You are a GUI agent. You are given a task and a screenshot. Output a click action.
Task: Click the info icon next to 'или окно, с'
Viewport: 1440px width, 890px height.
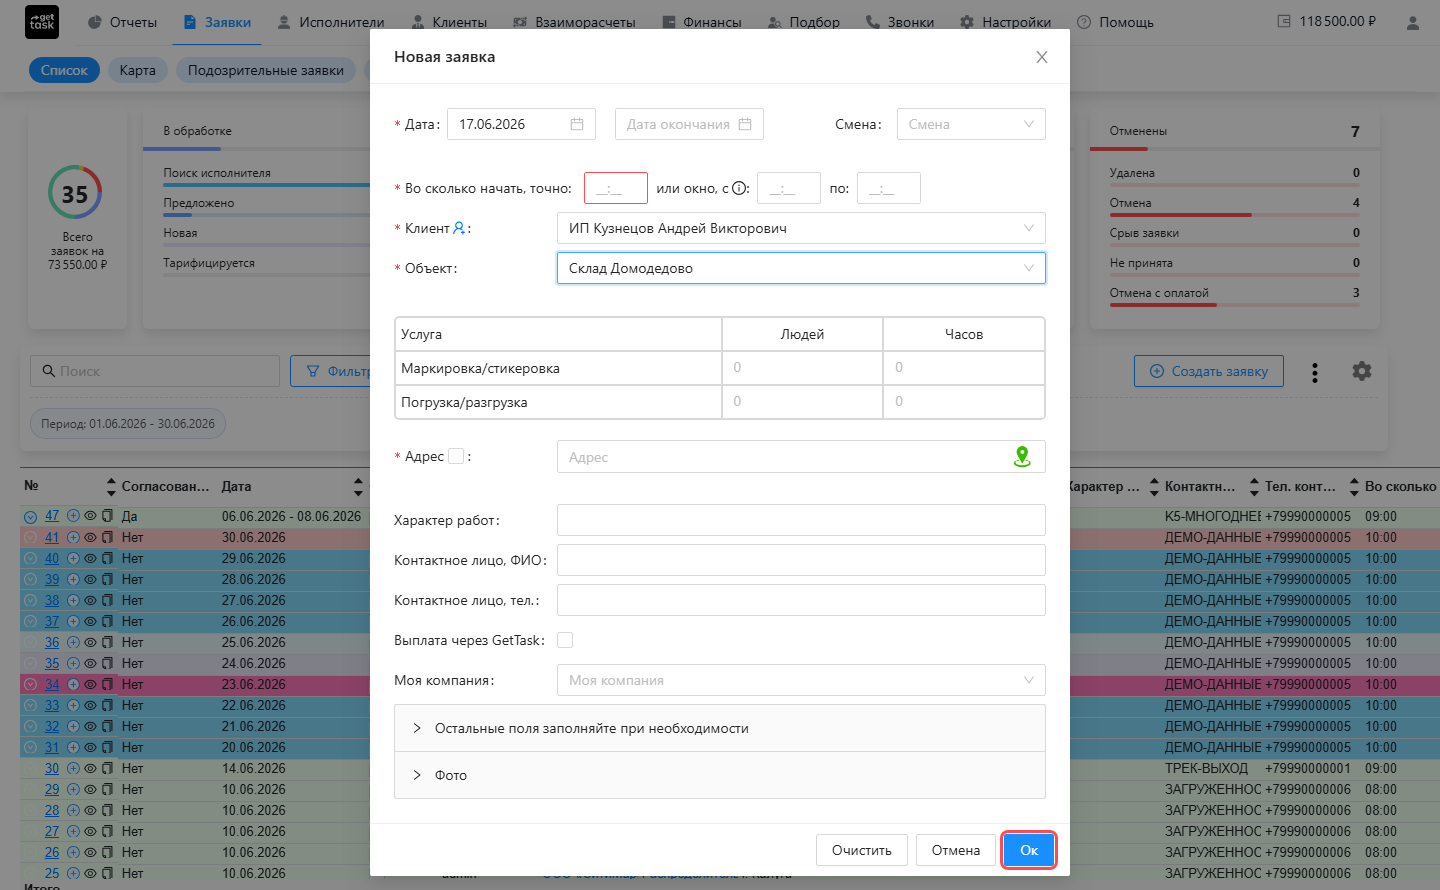(740, 188)
